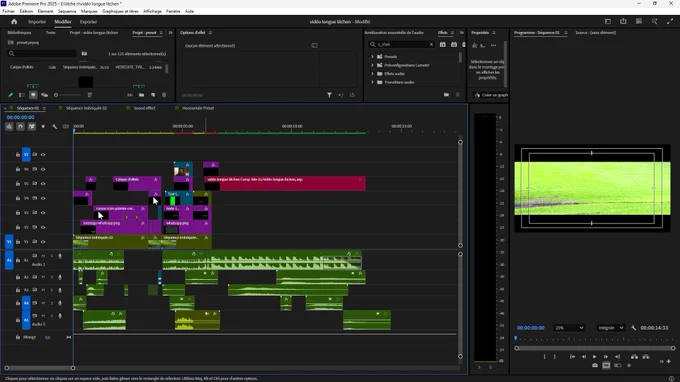Export frame with camera icon
Screen dimensions: 680x382
coord(595,366)
